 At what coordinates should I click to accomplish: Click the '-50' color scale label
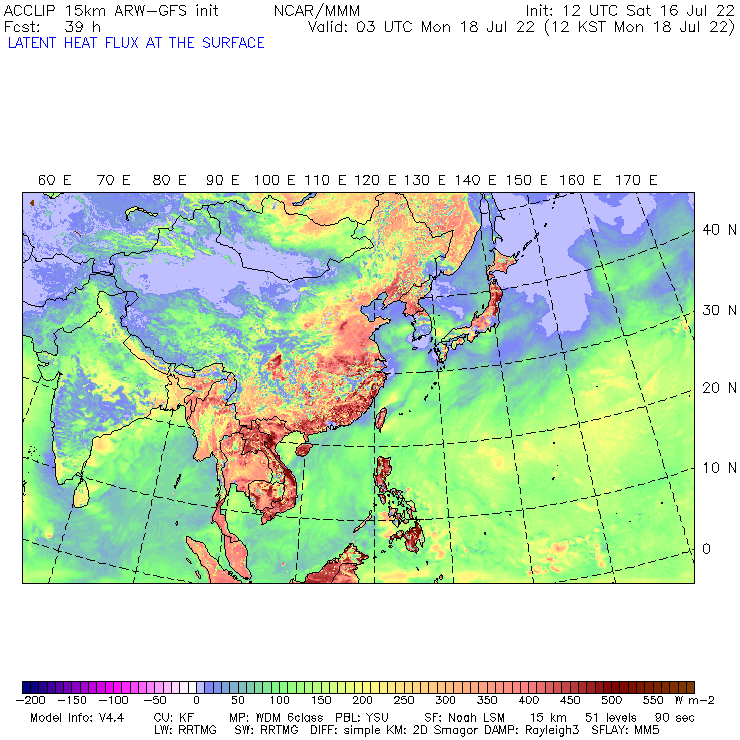[154, 700]
